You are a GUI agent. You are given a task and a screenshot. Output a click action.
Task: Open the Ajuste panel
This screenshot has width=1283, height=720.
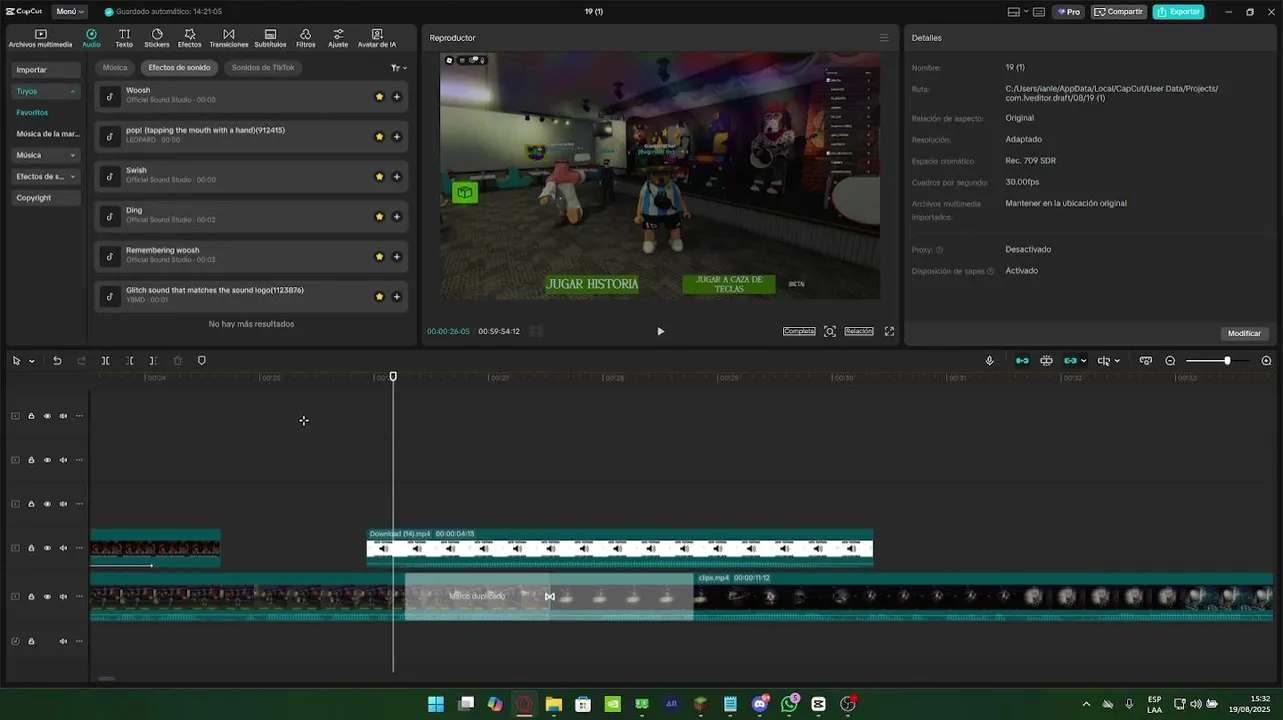[x=338, y=38]
